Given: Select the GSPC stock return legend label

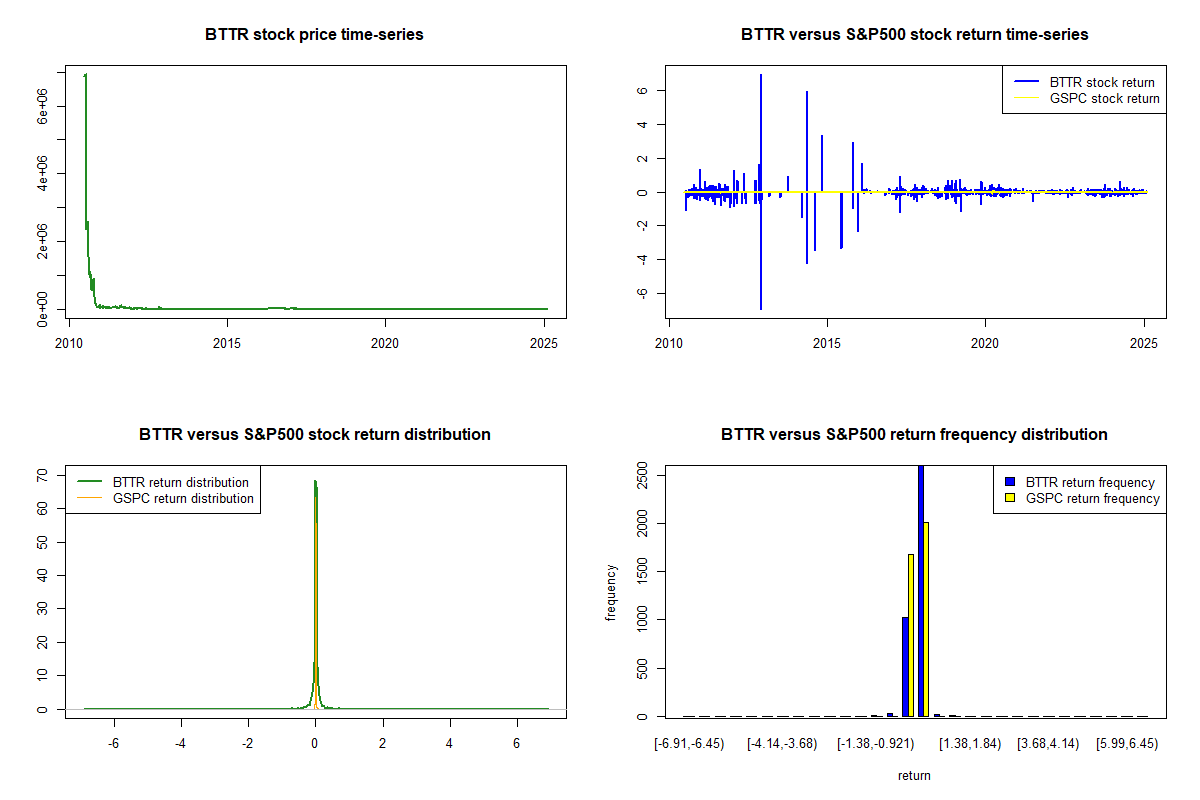Looking at the screenshot, I should coord(1104,98).
